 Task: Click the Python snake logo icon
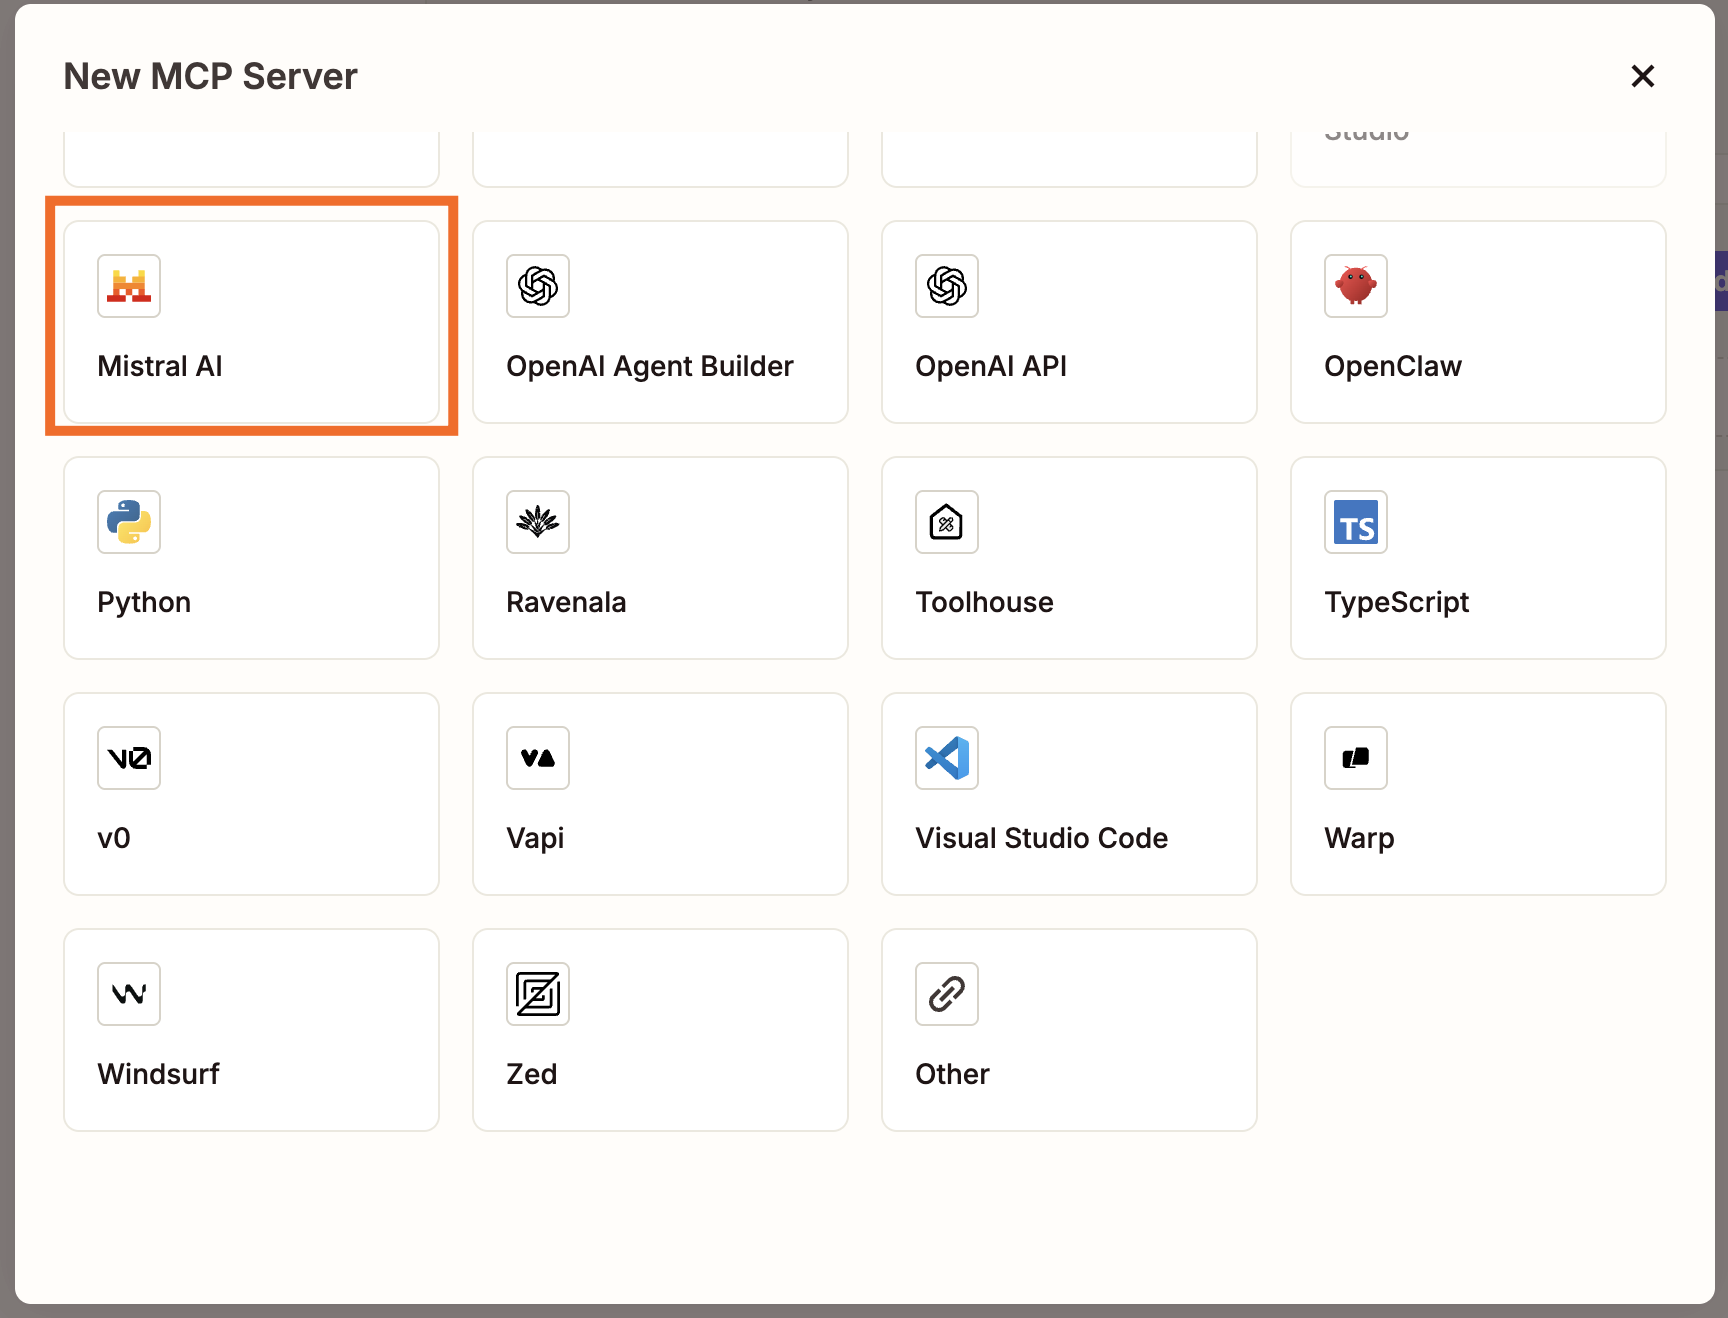pos(129,522)
